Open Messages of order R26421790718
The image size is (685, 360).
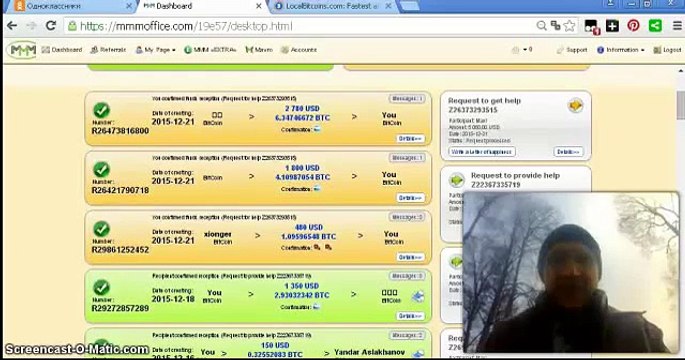click(407, 158)
